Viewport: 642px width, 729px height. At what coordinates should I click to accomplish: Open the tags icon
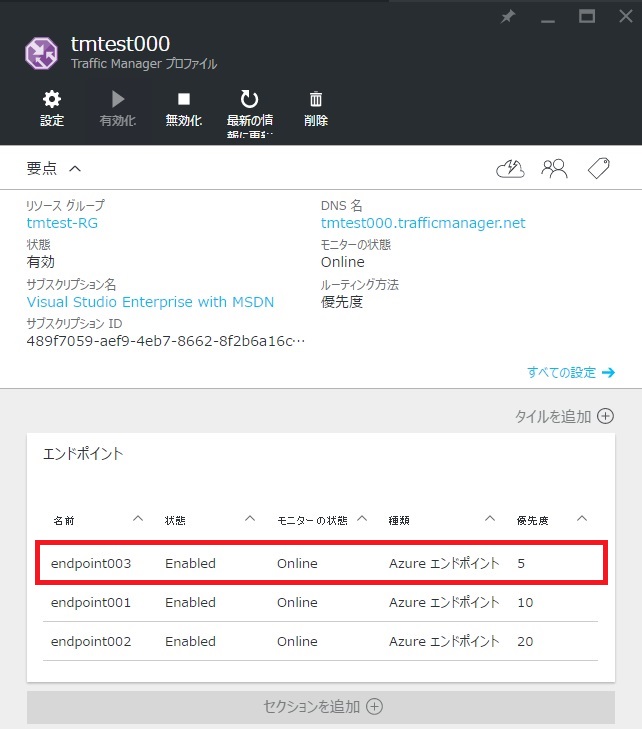point(599,168)
